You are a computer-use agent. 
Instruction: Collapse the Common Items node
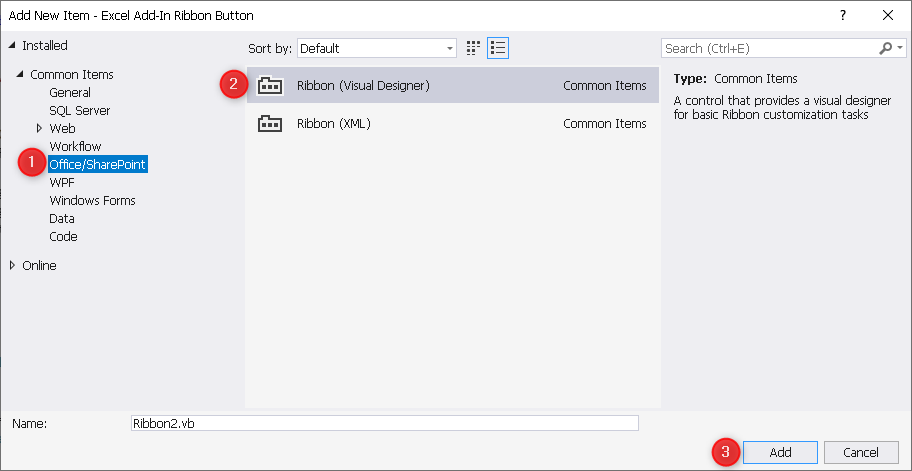pyautogui.click(x=20, y=74)
